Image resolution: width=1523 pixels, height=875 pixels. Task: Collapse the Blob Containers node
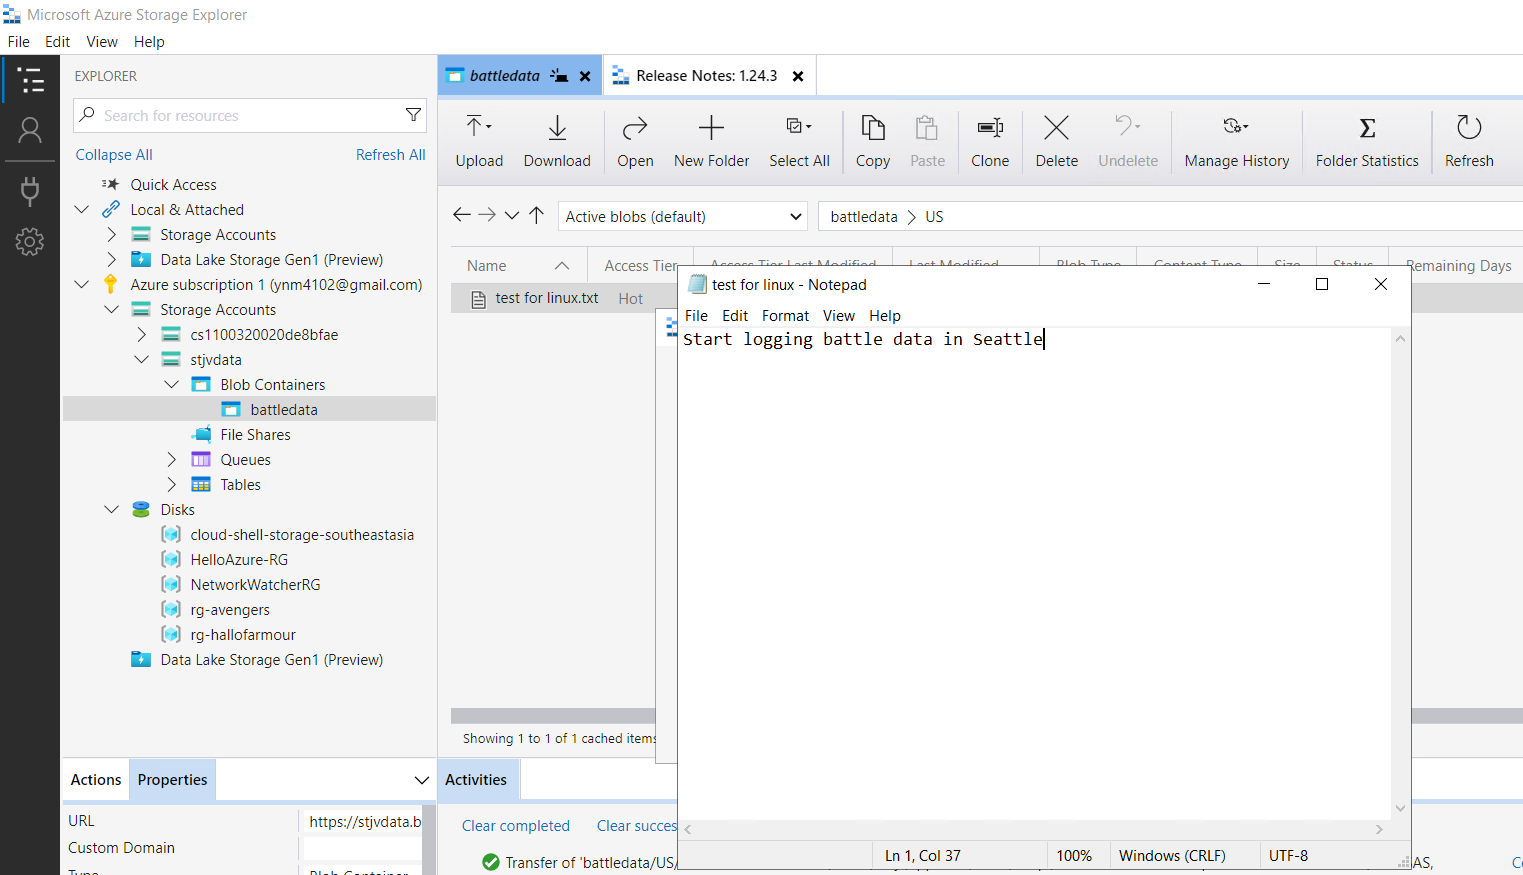172,384
